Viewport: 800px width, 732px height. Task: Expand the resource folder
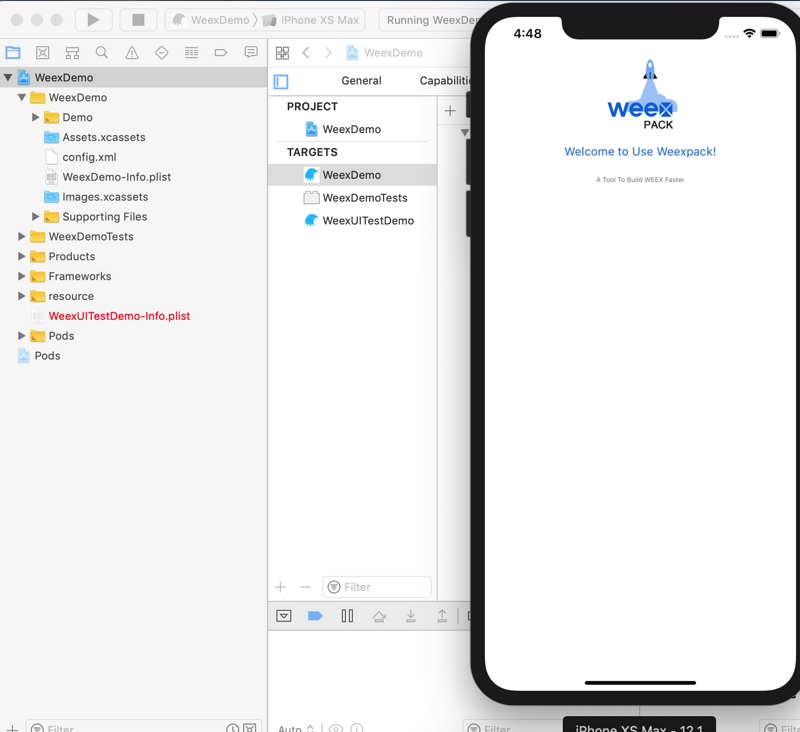tap(21, 296)
